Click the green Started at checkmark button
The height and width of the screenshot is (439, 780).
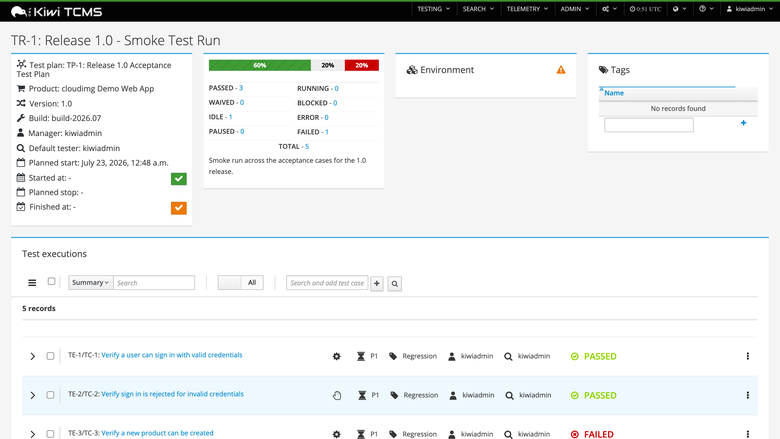[179, 178]
